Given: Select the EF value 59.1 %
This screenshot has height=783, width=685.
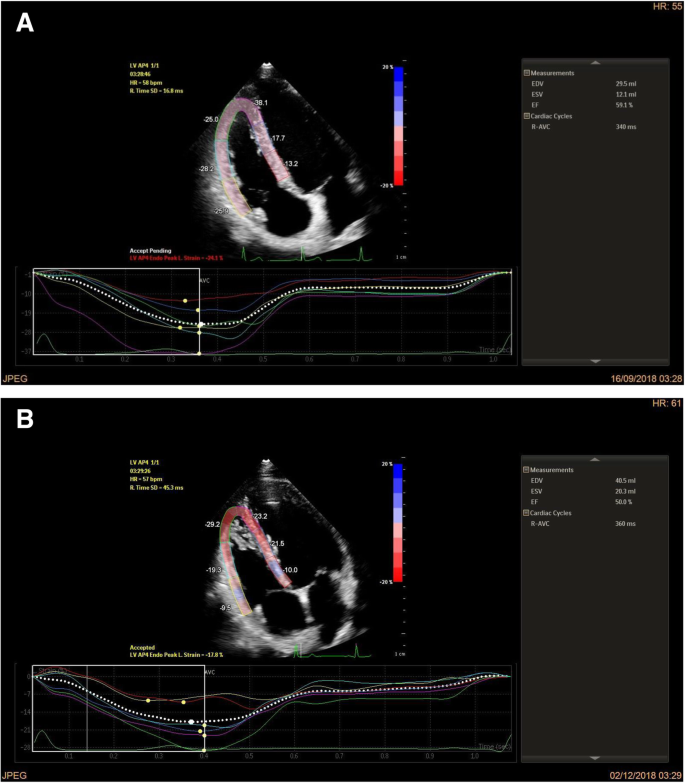Looking at the screenshot, I should 625,105.
